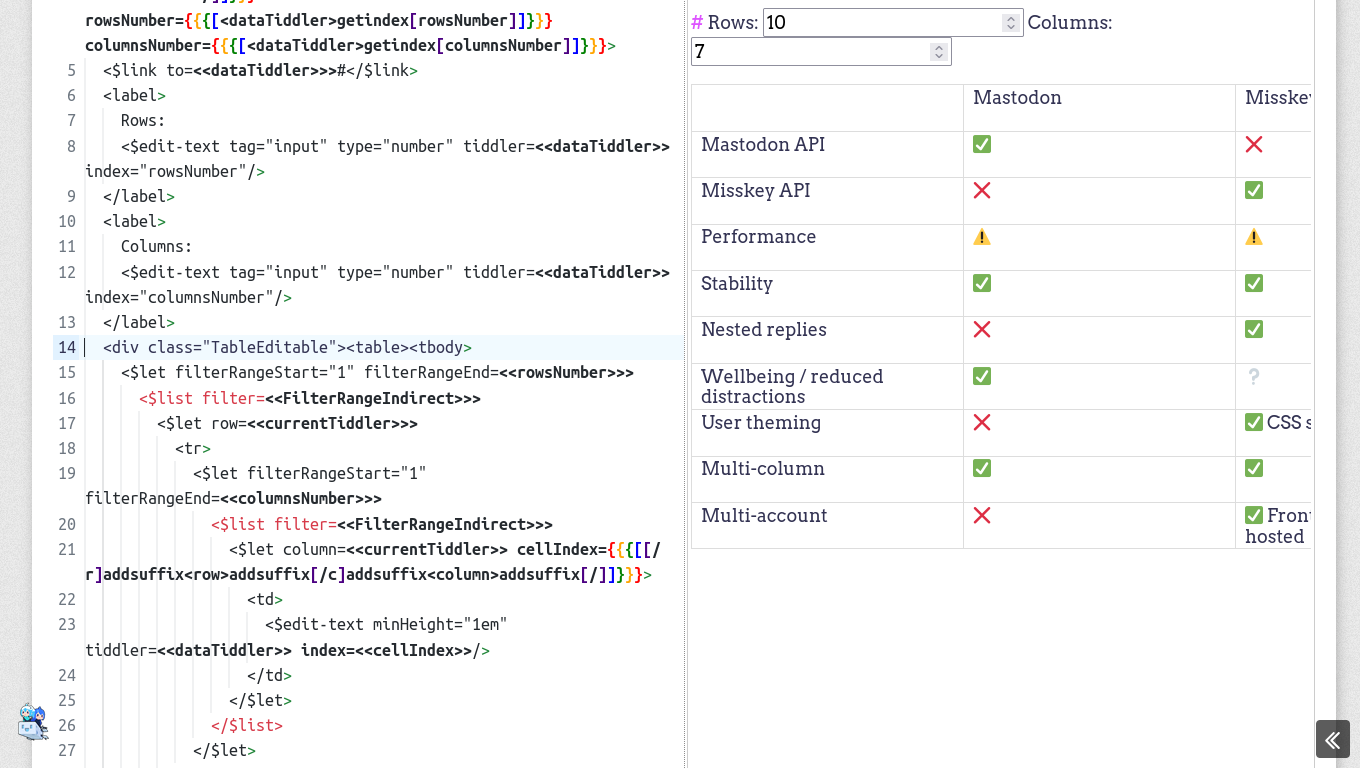This screenshot has width=1360, height=768.
Task: Place cursor on the </td> tag in line 24
Action: click(269, 675)
